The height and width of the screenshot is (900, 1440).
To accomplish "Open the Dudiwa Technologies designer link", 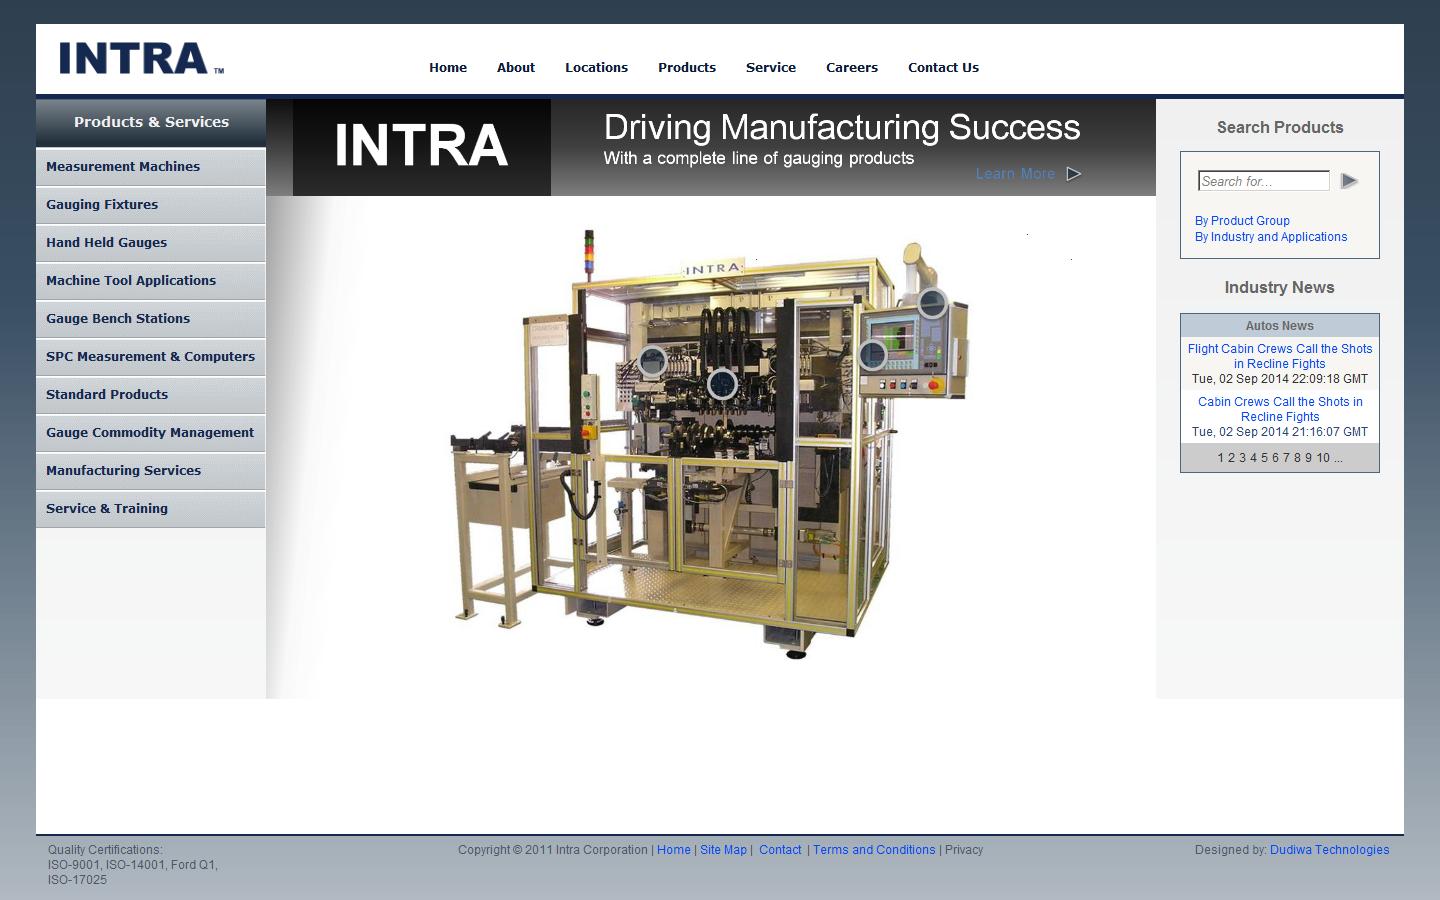I will coord(1329,849).
